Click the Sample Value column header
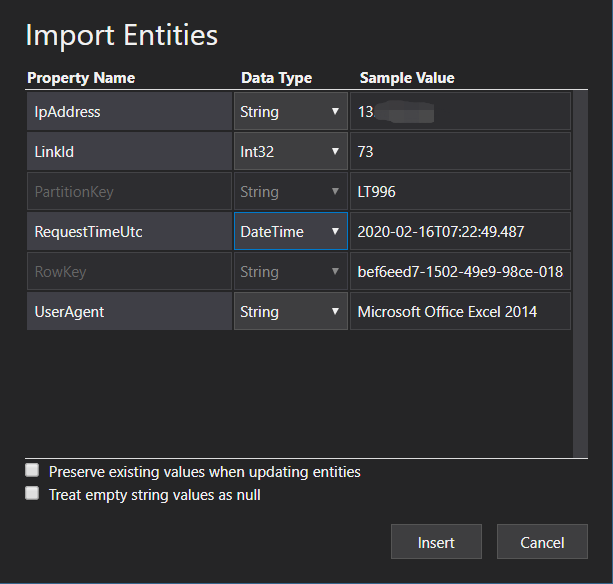613x584 pixels. [x=407, y=78]
